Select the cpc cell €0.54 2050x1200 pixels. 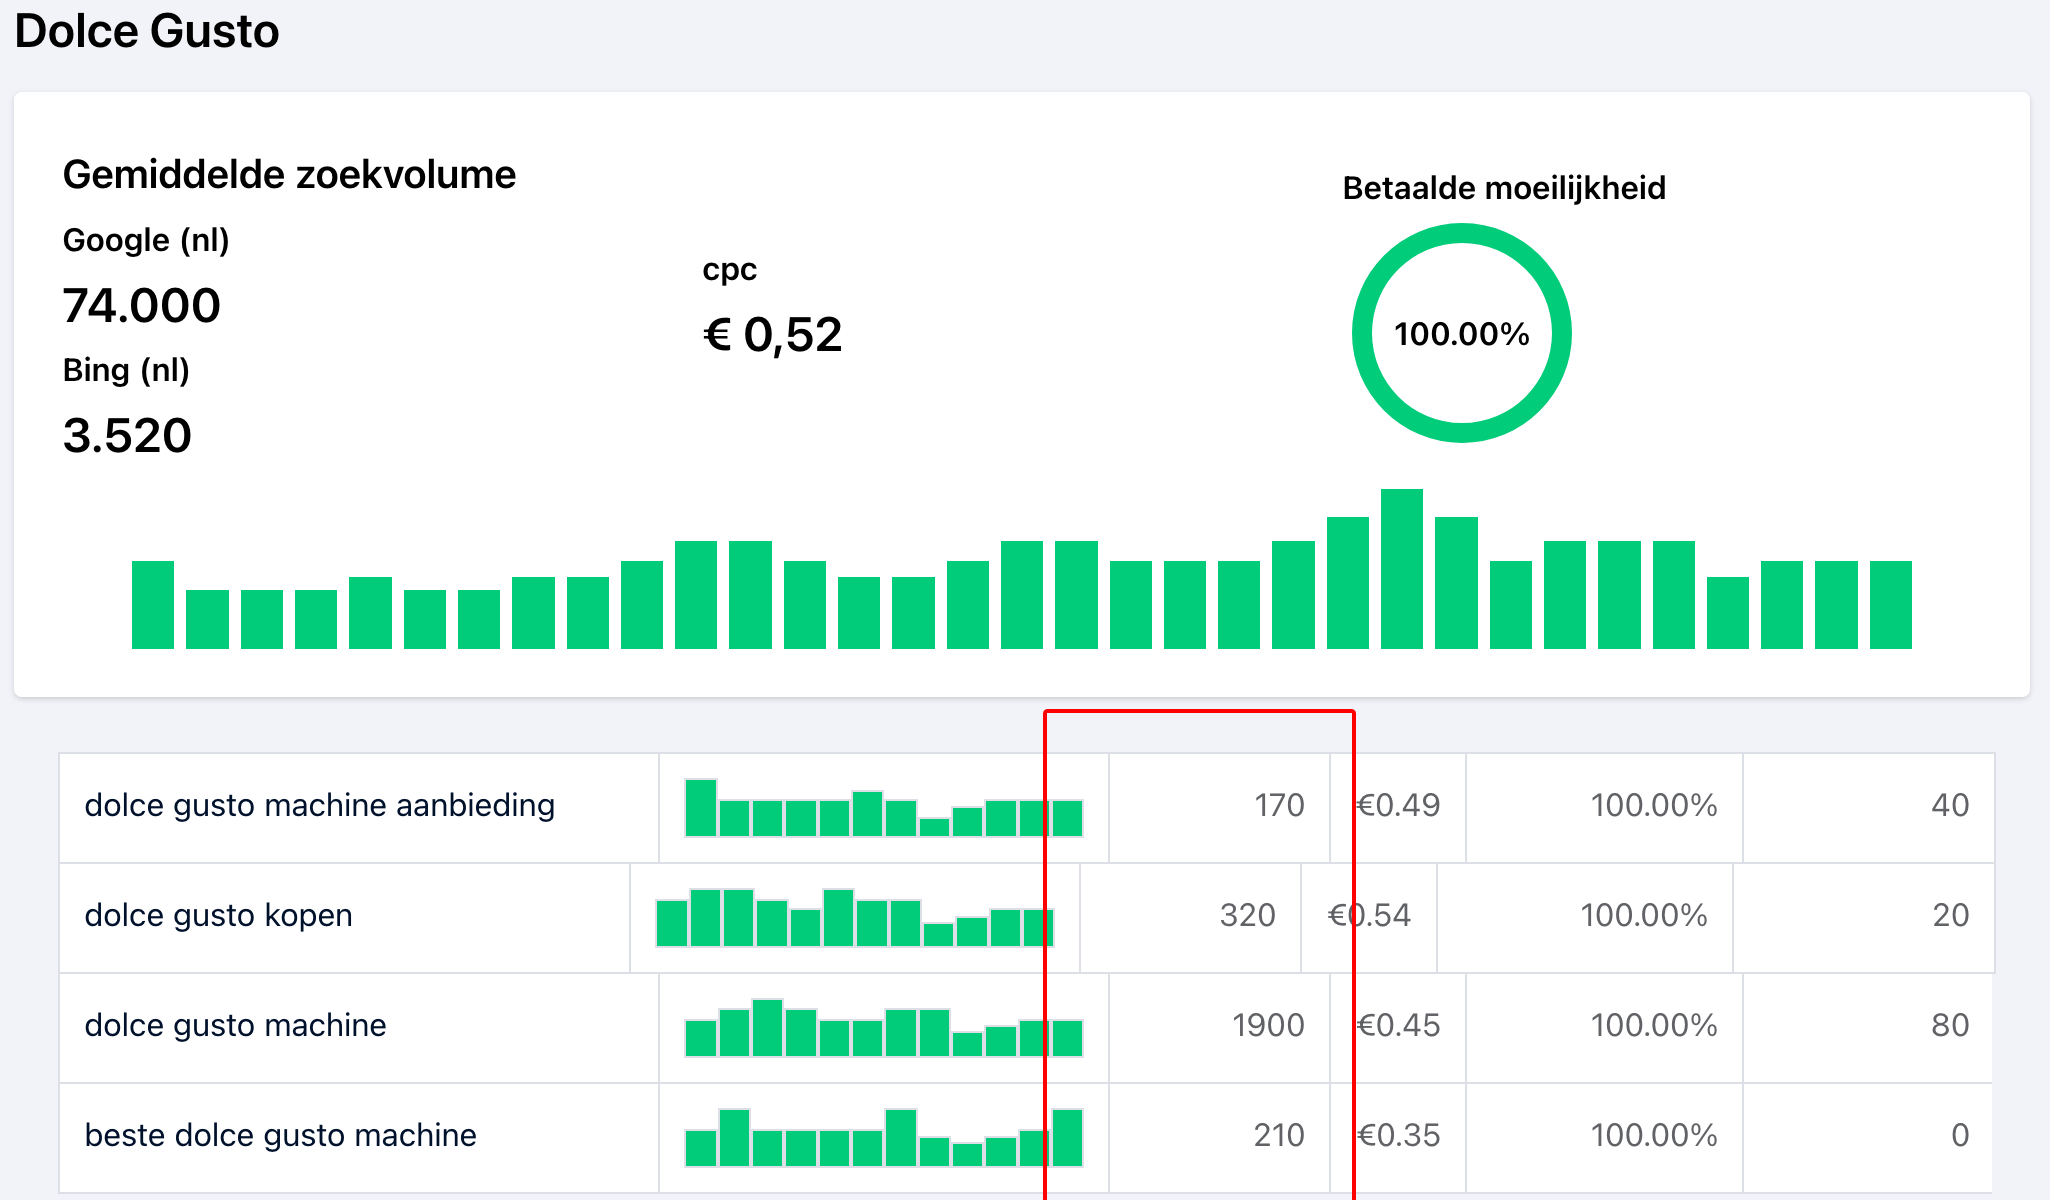coord(1369,916)
